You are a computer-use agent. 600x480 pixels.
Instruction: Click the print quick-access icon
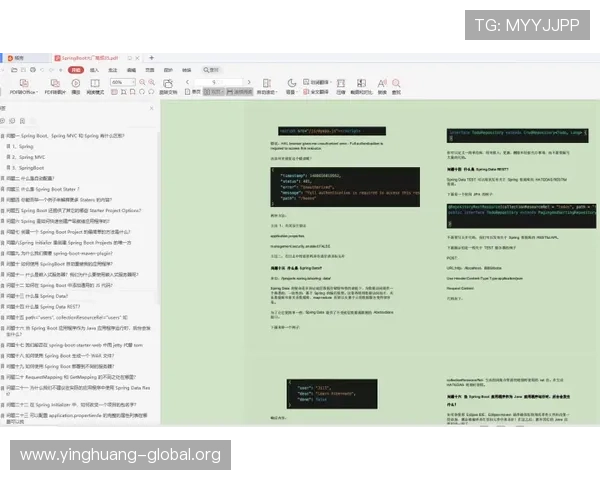click(33, 70)
